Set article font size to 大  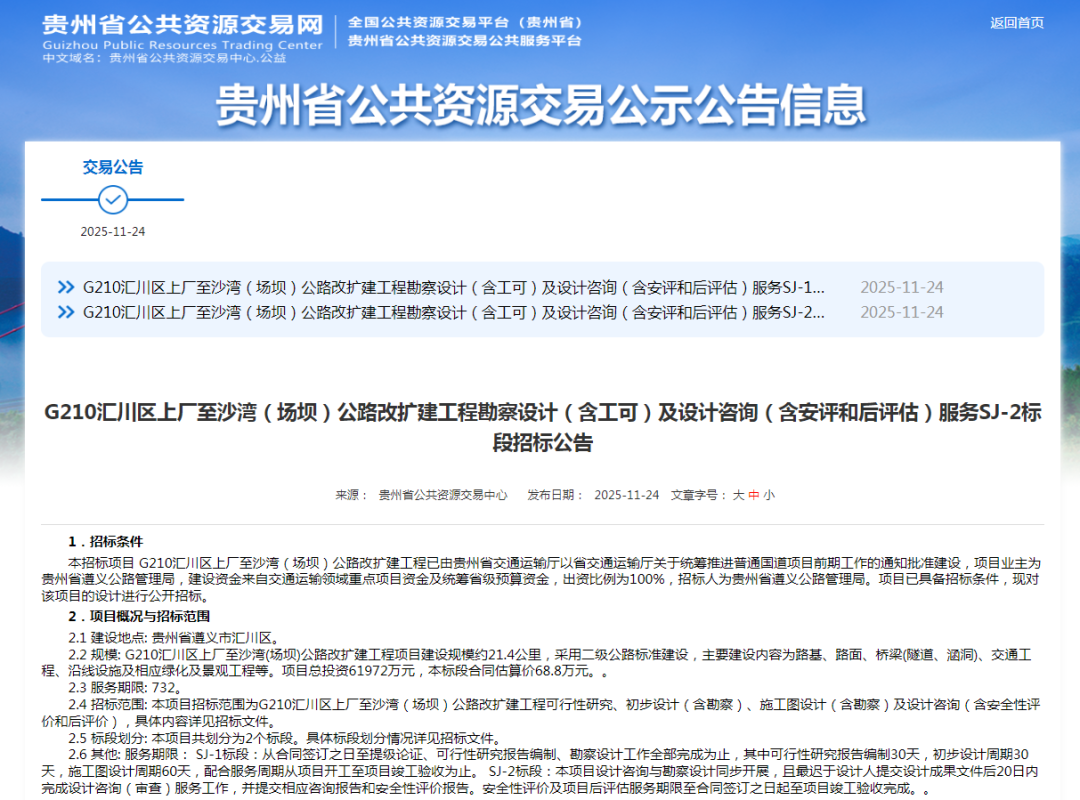(738, 495)
